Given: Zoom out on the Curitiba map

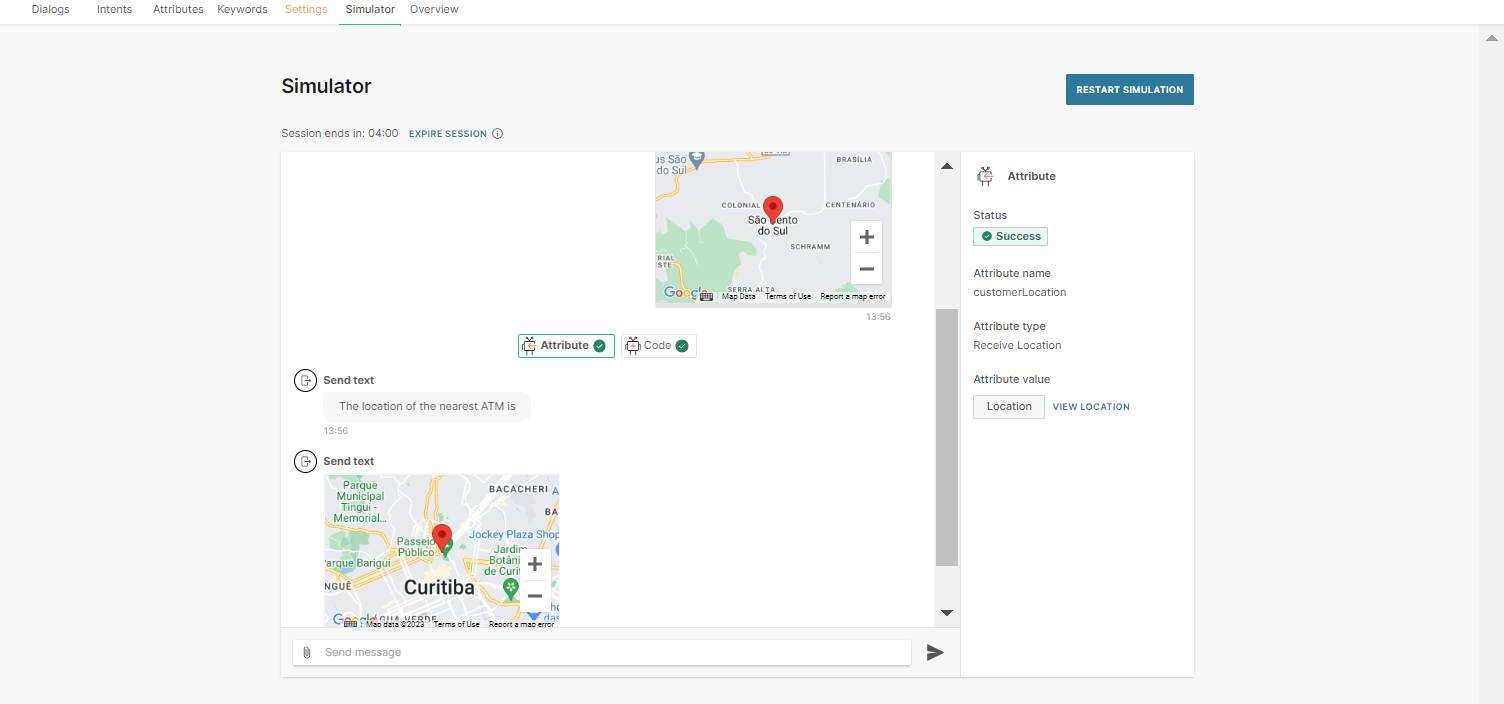Looking at the screenshot, I should coord(534,596).
